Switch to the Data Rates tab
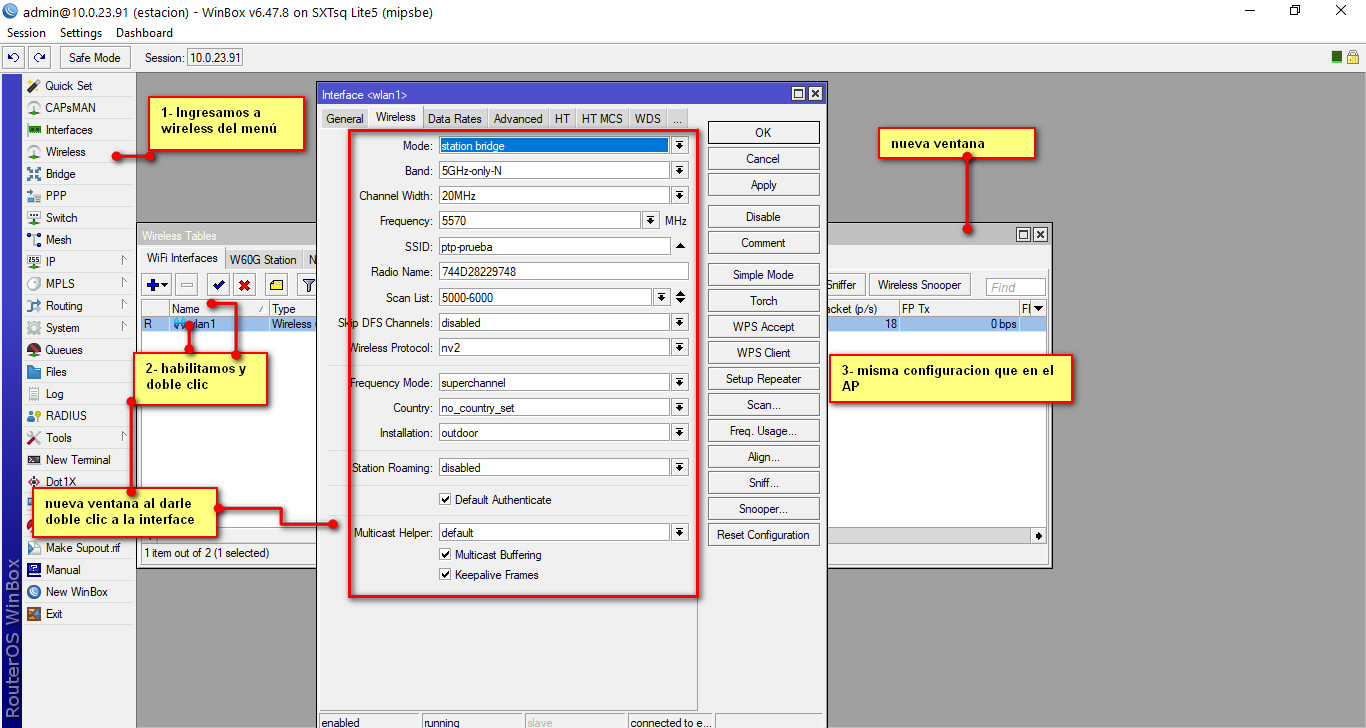 point(454,119)
